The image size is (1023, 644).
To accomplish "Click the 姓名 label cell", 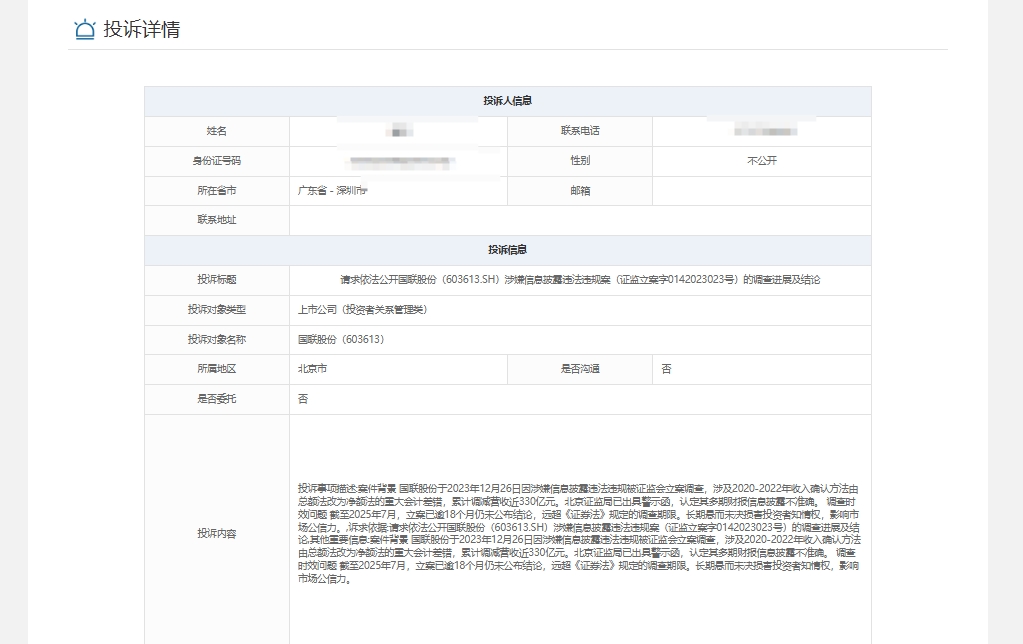I will pos(217,131).
